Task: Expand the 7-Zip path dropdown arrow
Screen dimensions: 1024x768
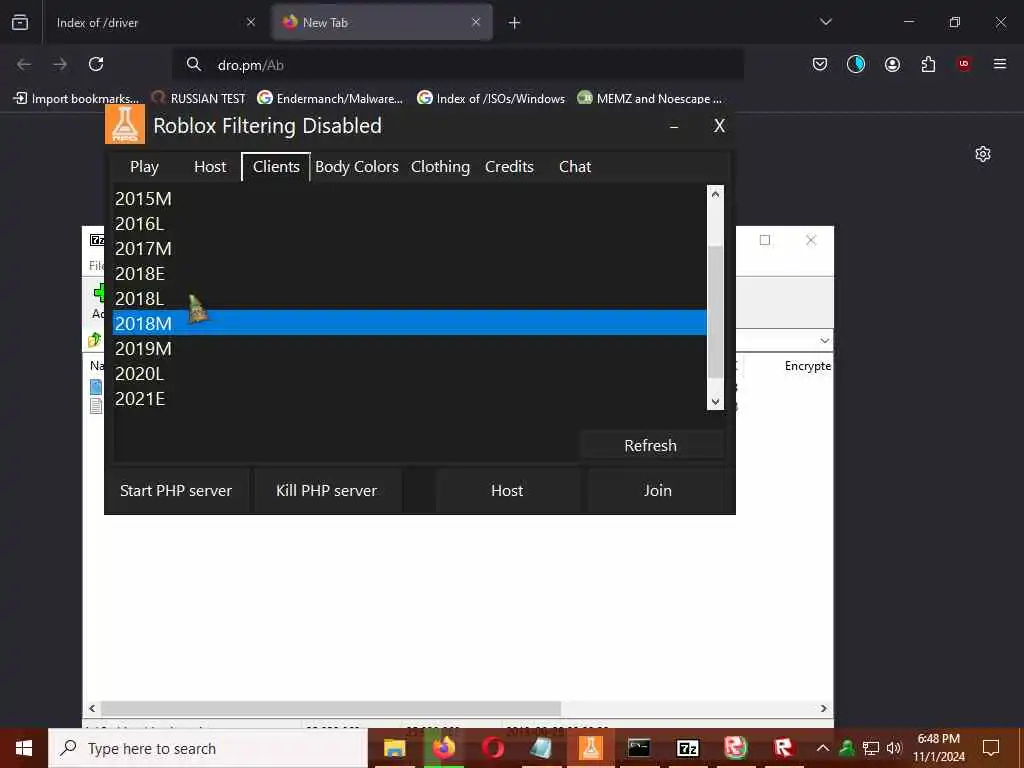Action: [824, 341]
